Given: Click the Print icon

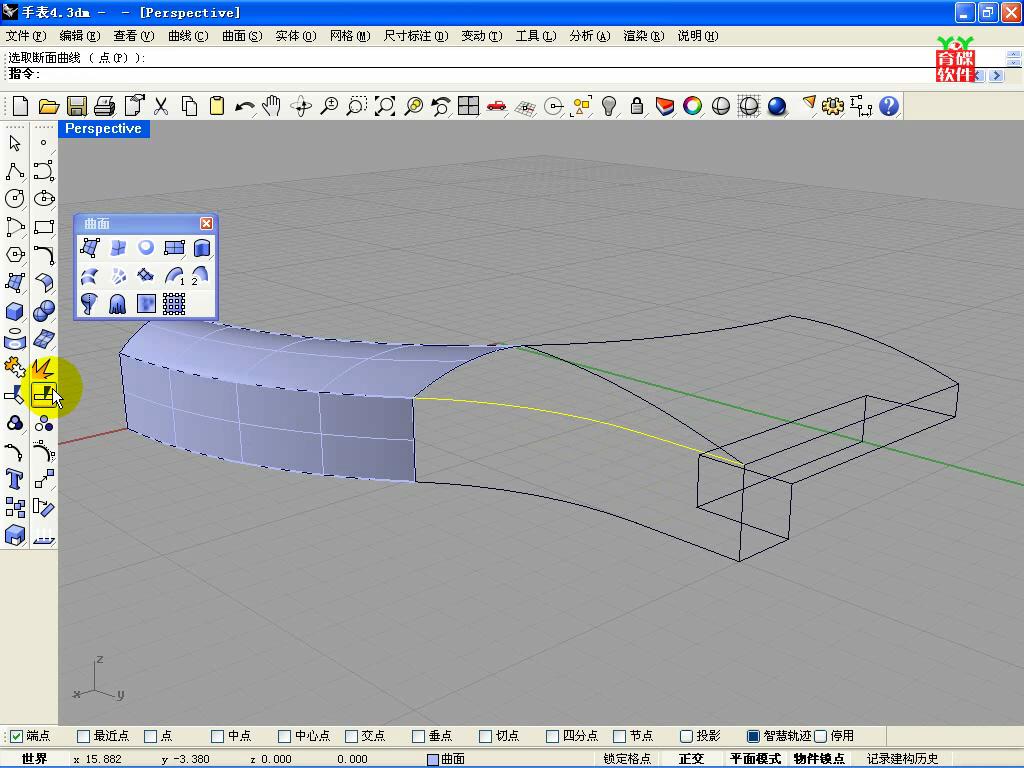Looking at the screenshot, I should tap(104, 106).
